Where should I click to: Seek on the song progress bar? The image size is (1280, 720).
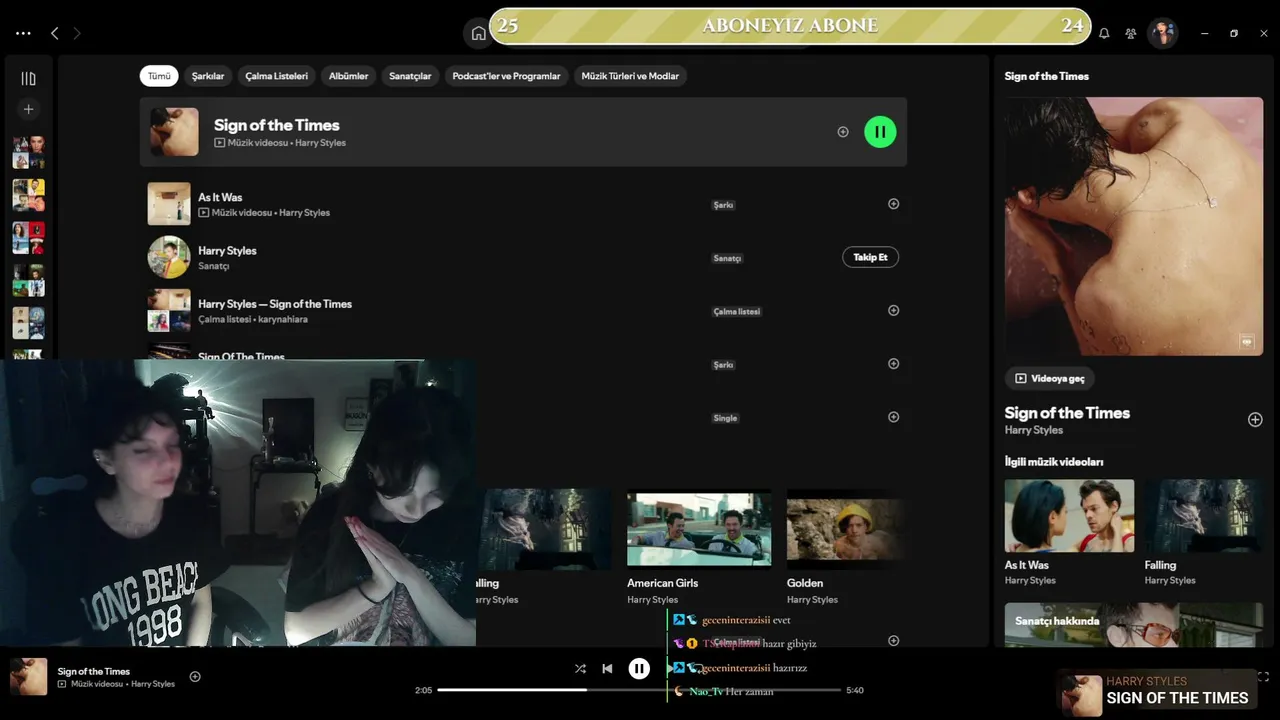[x=639, y=690]
